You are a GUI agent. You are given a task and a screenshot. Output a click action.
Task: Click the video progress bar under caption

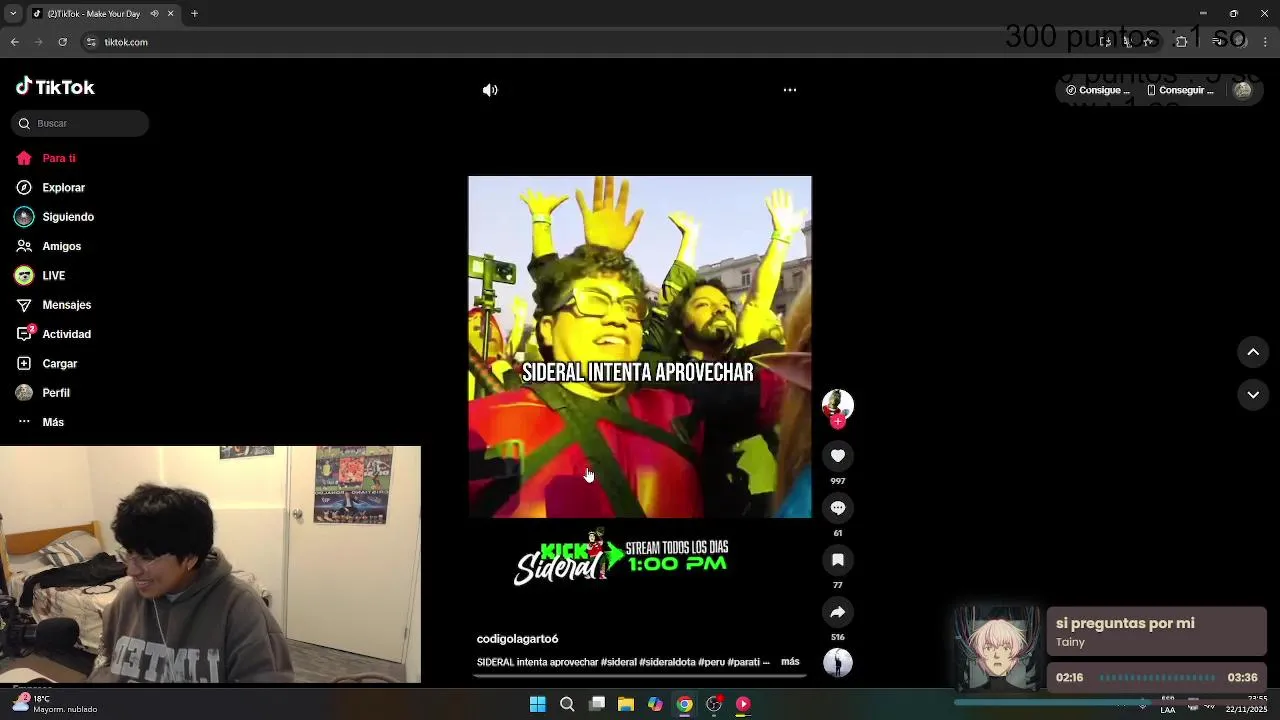point(640,676)
